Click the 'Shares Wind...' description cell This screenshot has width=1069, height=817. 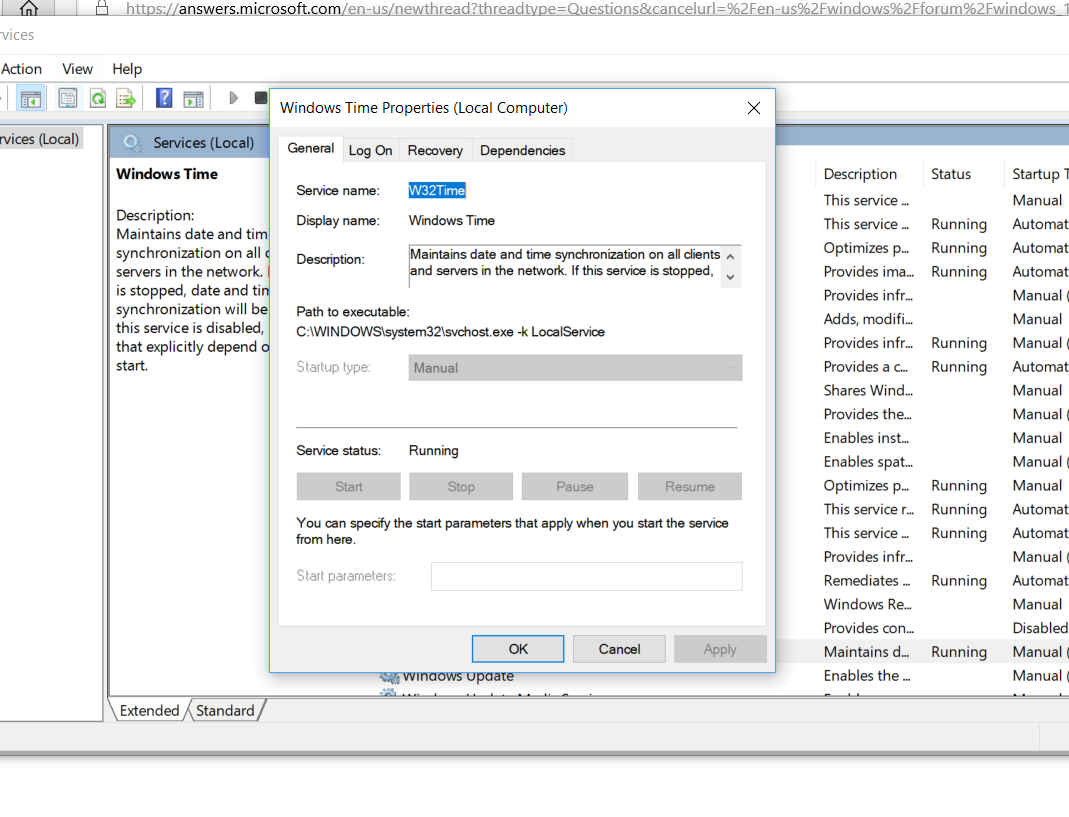pyautogui.click(x=868, y=391)
